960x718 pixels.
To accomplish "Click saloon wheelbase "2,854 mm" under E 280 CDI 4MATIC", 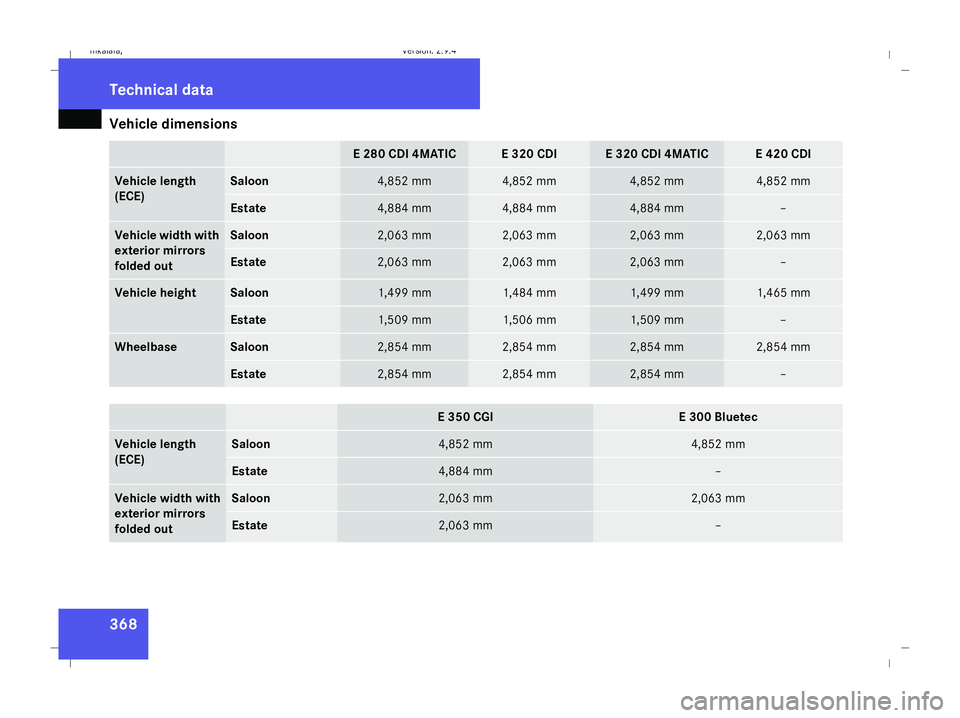I will pos(404,346).
